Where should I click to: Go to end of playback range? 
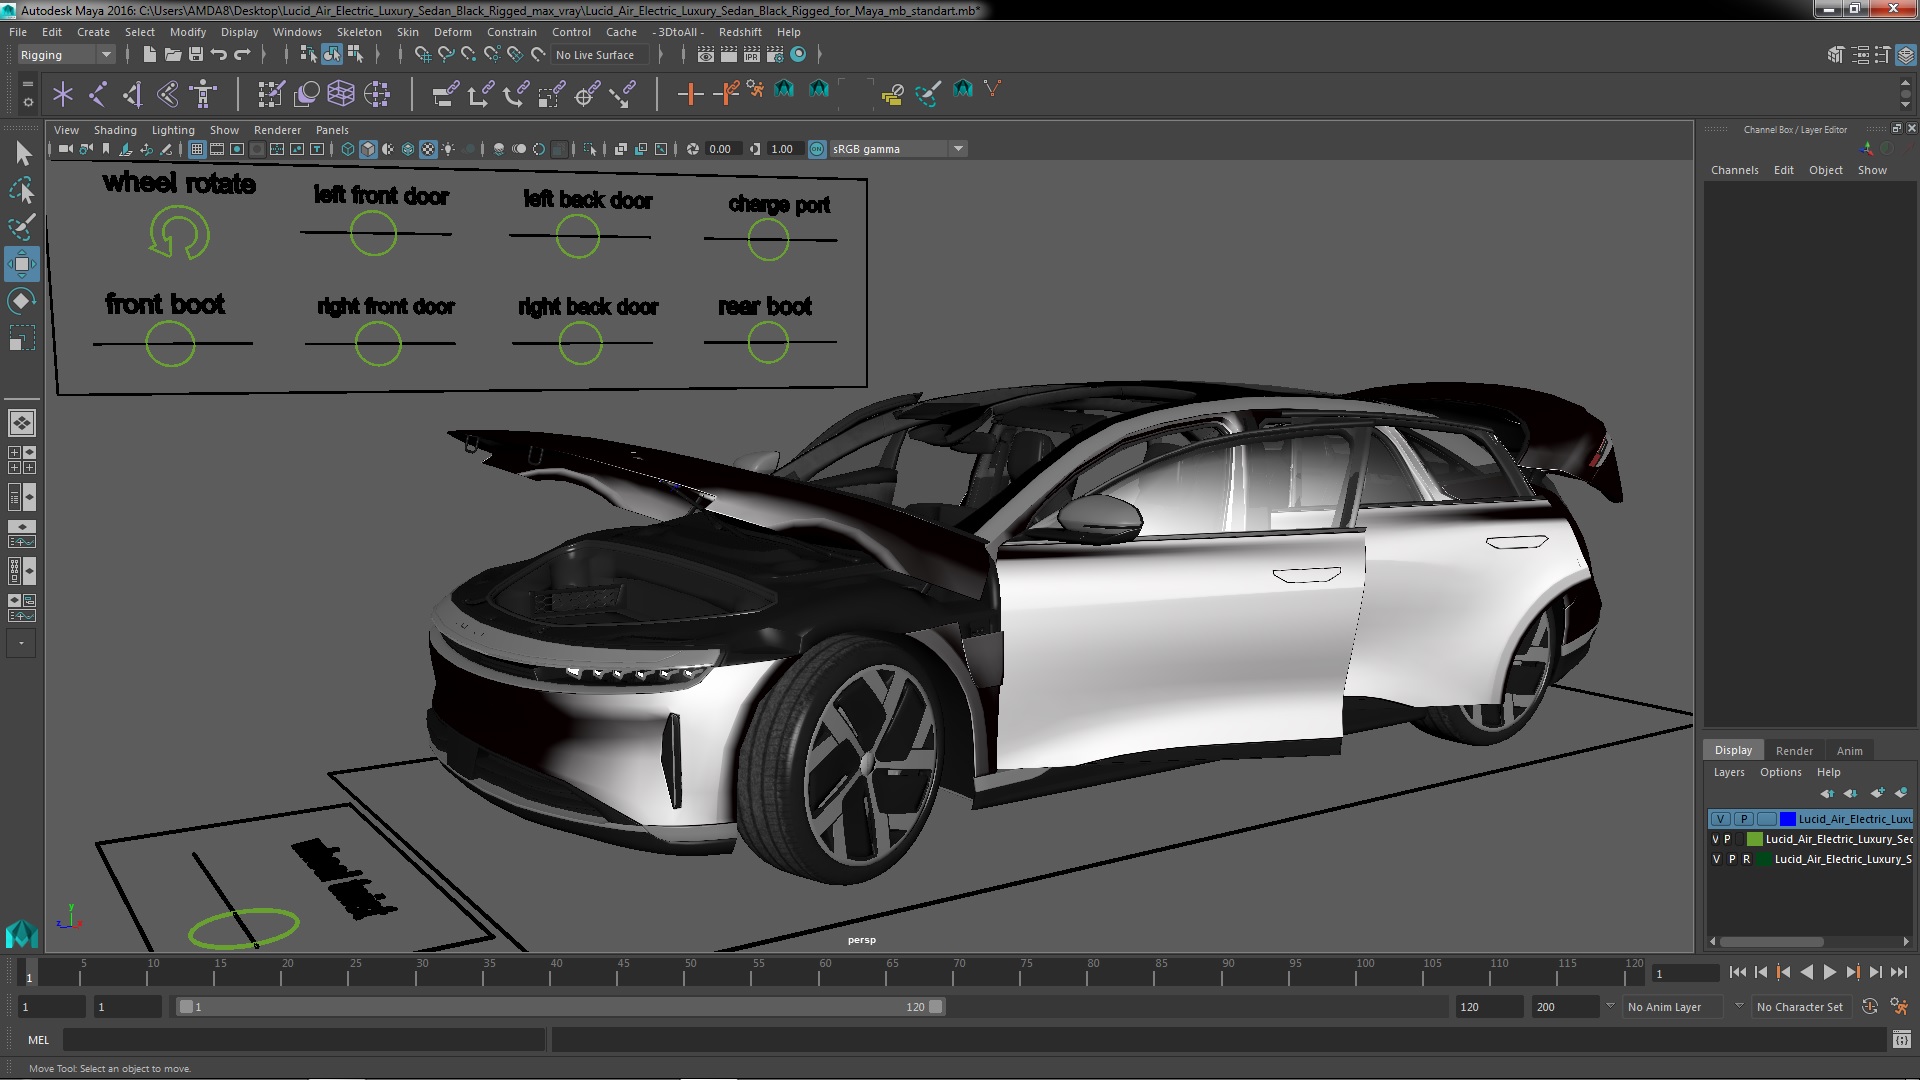[1899, 972]
